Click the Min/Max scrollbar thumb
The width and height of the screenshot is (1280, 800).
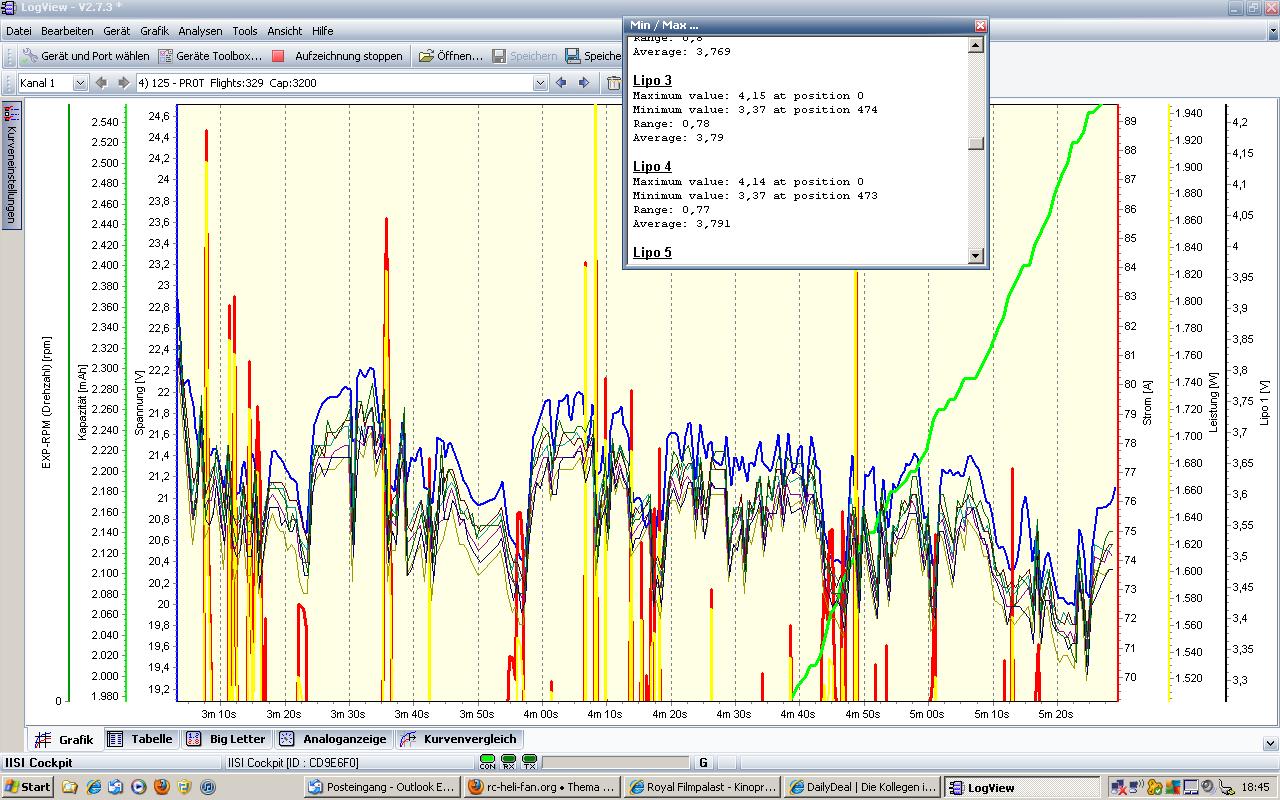coord(976,143)
